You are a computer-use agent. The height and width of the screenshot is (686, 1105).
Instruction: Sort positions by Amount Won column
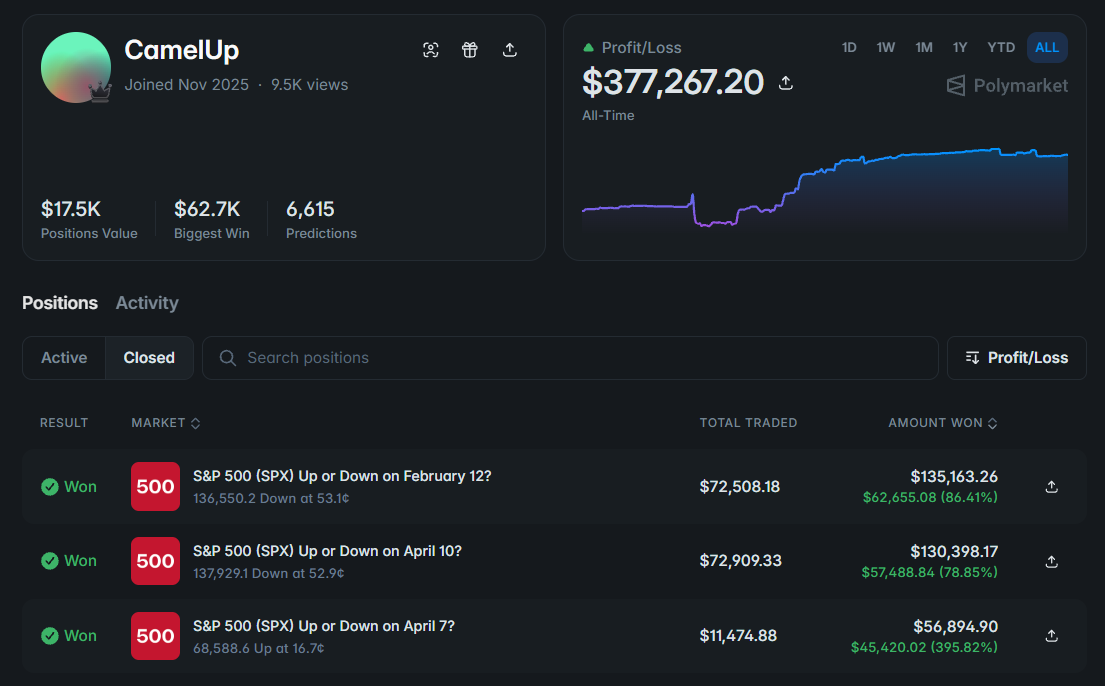tap(943, 423)
